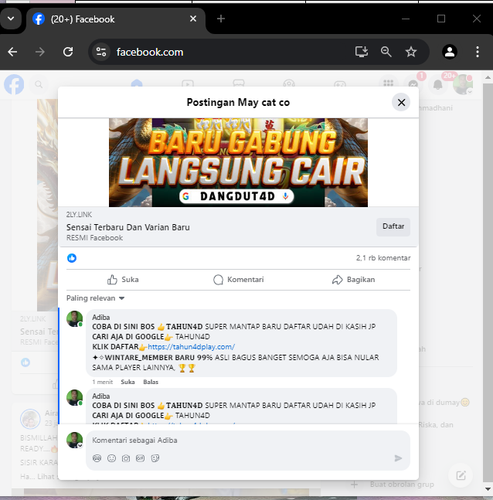Click the Komentari button
This screenshot has height=500, width=493.
tap(238, 280)
